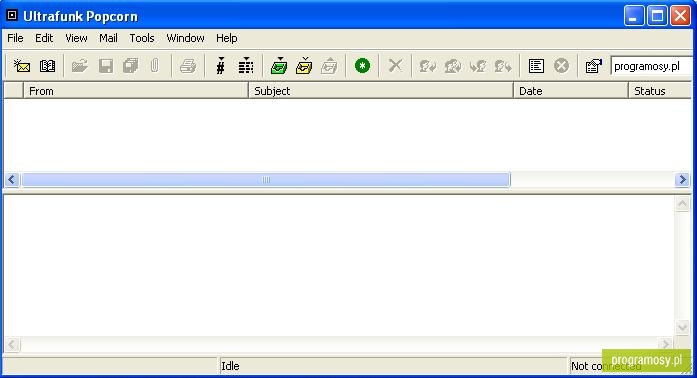
Task: Click the hash download headers icon
Action: [x=220, y=66]
